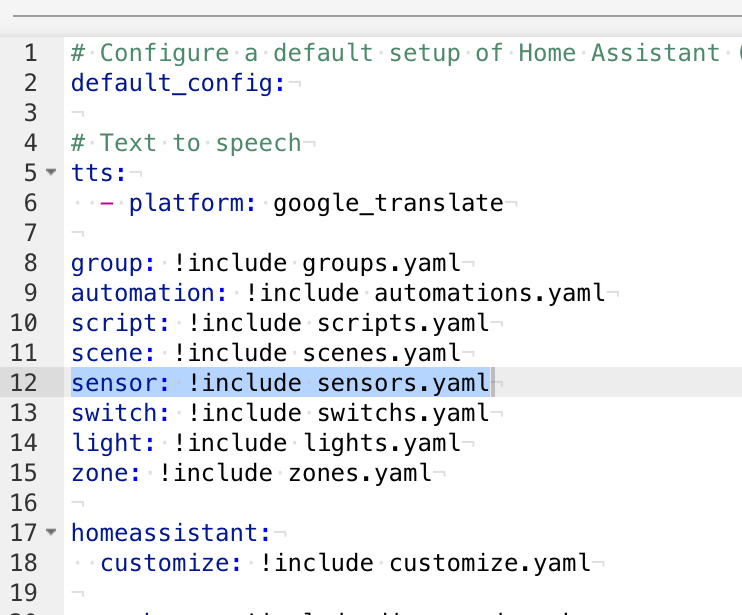Viewport: 742px width, 615px height.
Task: Click line number 15 in gutter
Action: click(x=24, y=473)
